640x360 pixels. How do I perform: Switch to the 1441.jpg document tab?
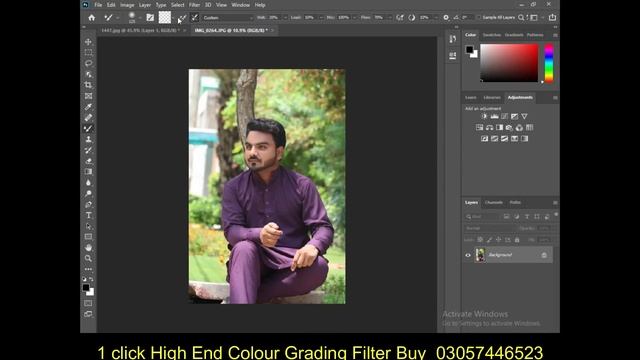[140, 30]
